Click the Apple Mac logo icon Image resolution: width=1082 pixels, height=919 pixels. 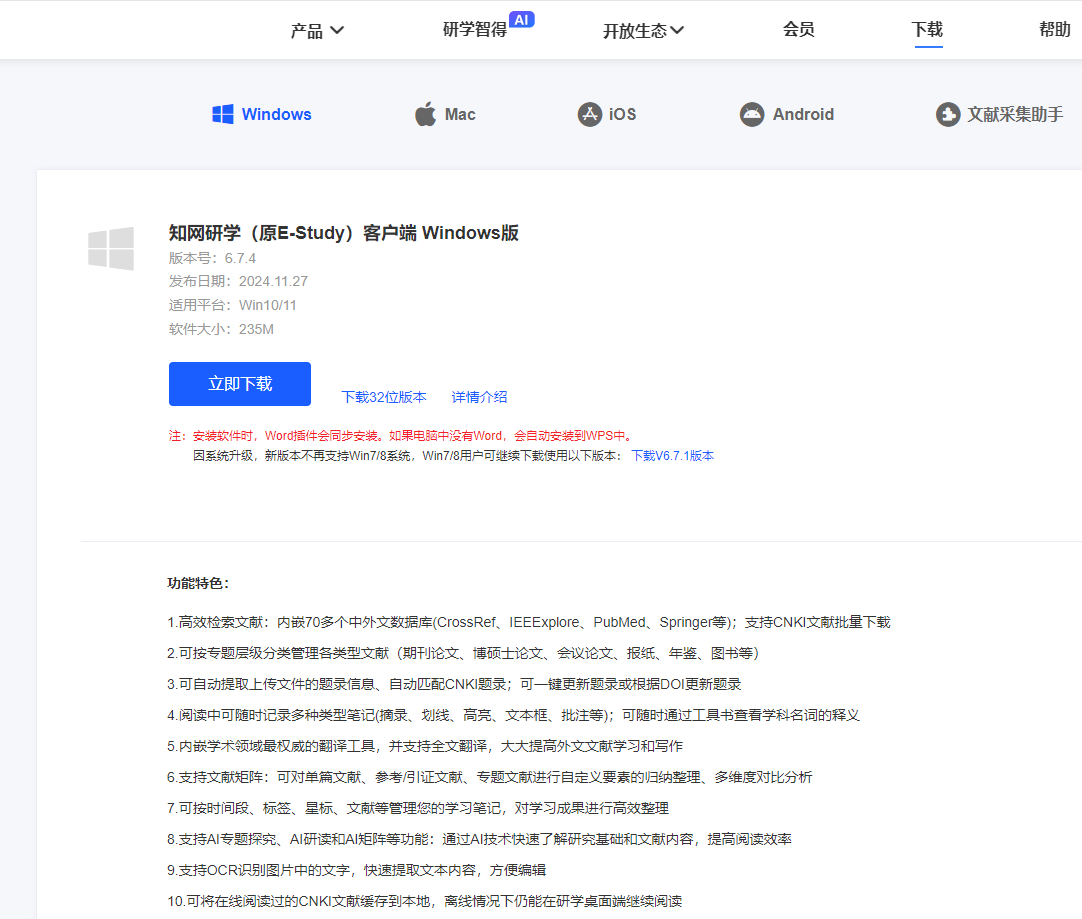click(425, 114)
